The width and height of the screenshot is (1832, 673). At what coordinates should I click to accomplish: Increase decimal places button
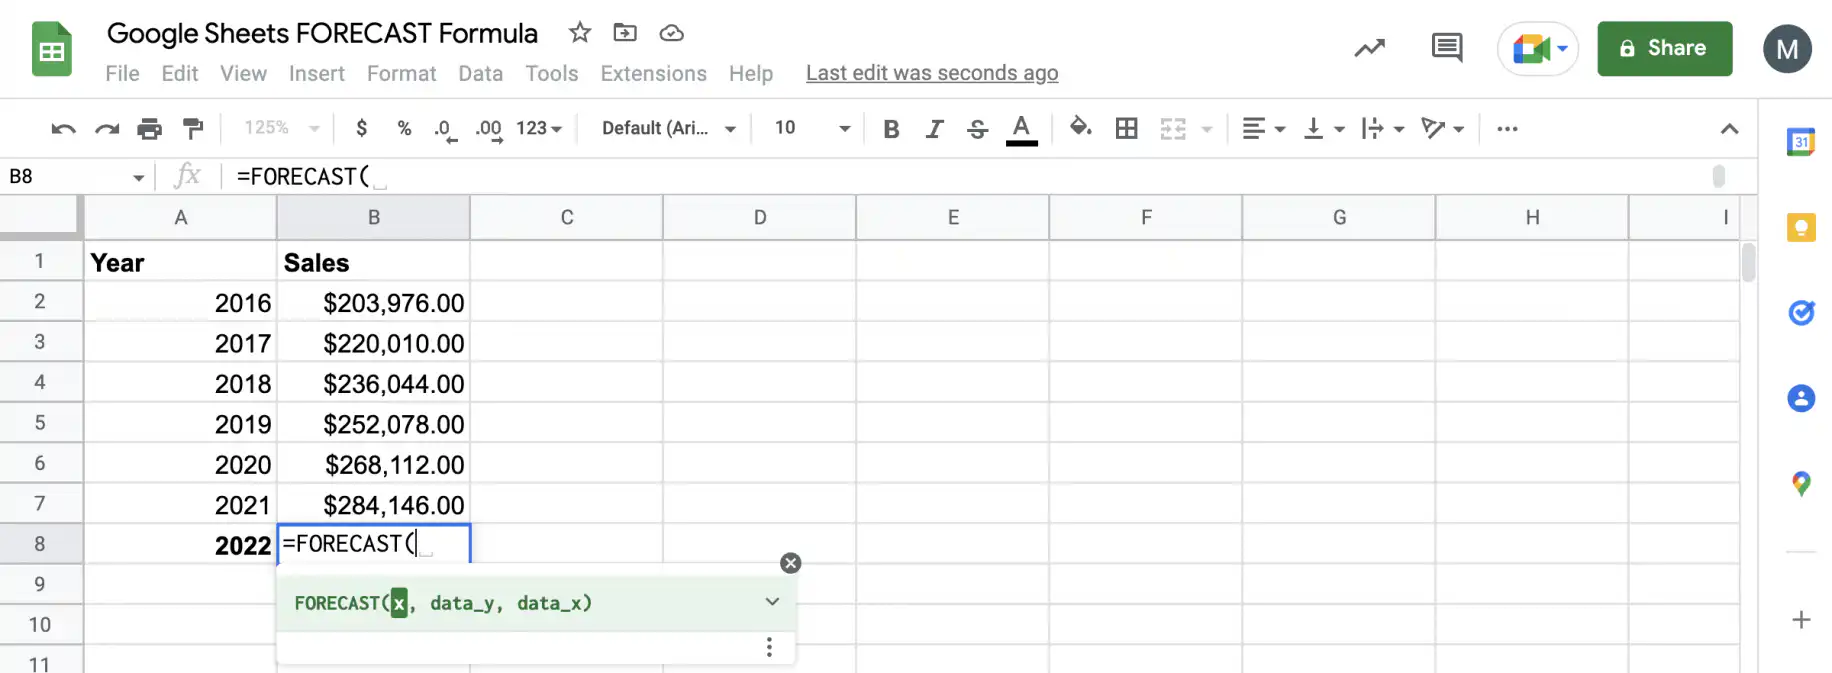tap(489, 129)
